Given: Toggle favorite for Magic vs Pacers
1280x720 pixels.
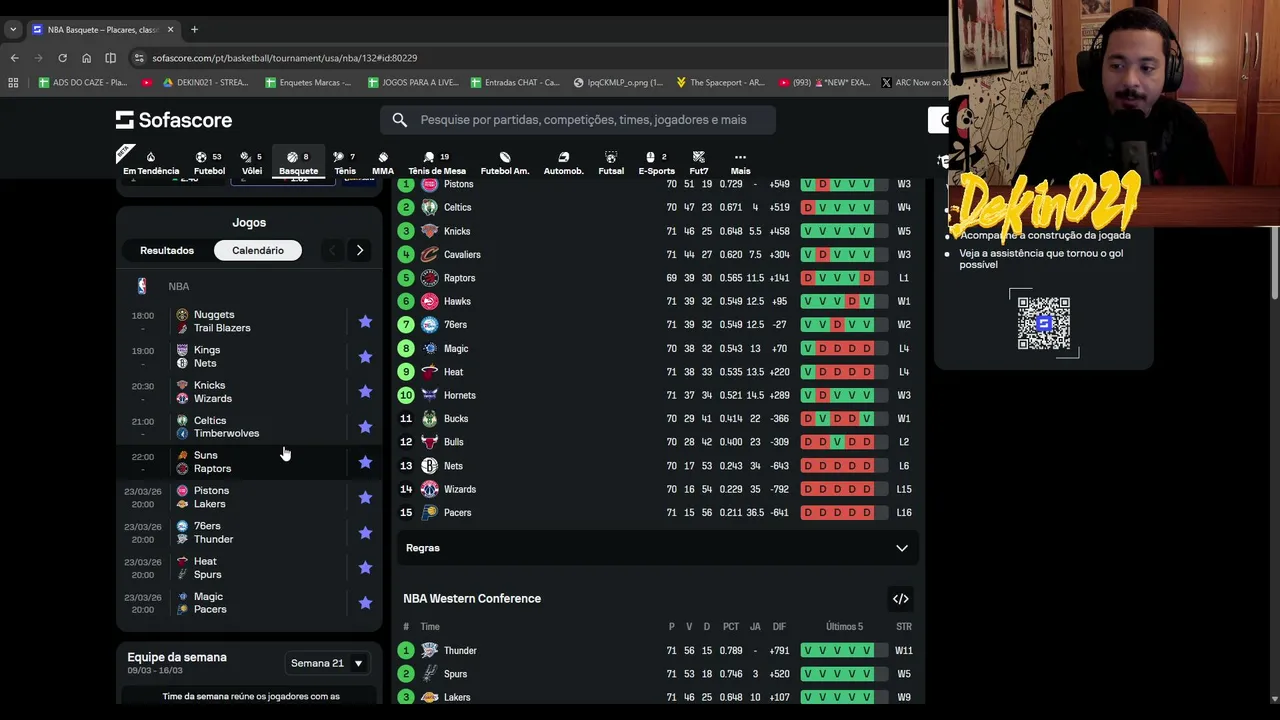Looking at the screenshot, I should click(365, 603).
